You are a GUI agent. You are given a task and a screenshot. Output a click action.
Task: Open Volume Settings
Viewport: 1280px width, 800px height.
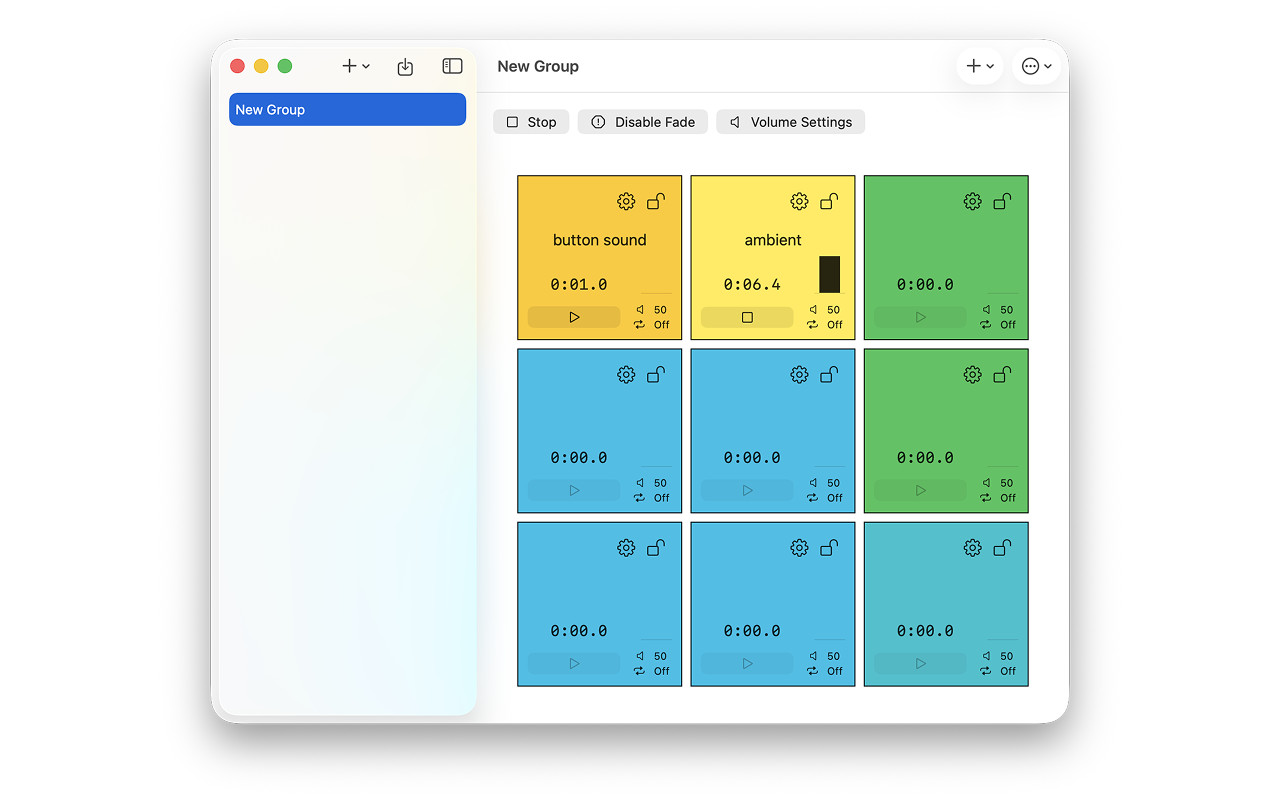pos(790,122)
